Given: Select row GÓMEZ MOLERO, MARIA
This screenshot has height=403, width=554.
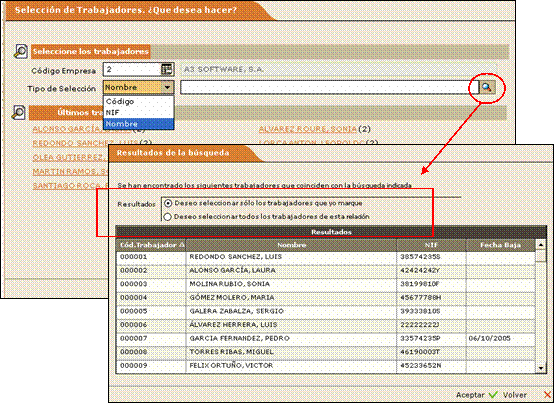Looking at the screenshot, I should (326, 298).
